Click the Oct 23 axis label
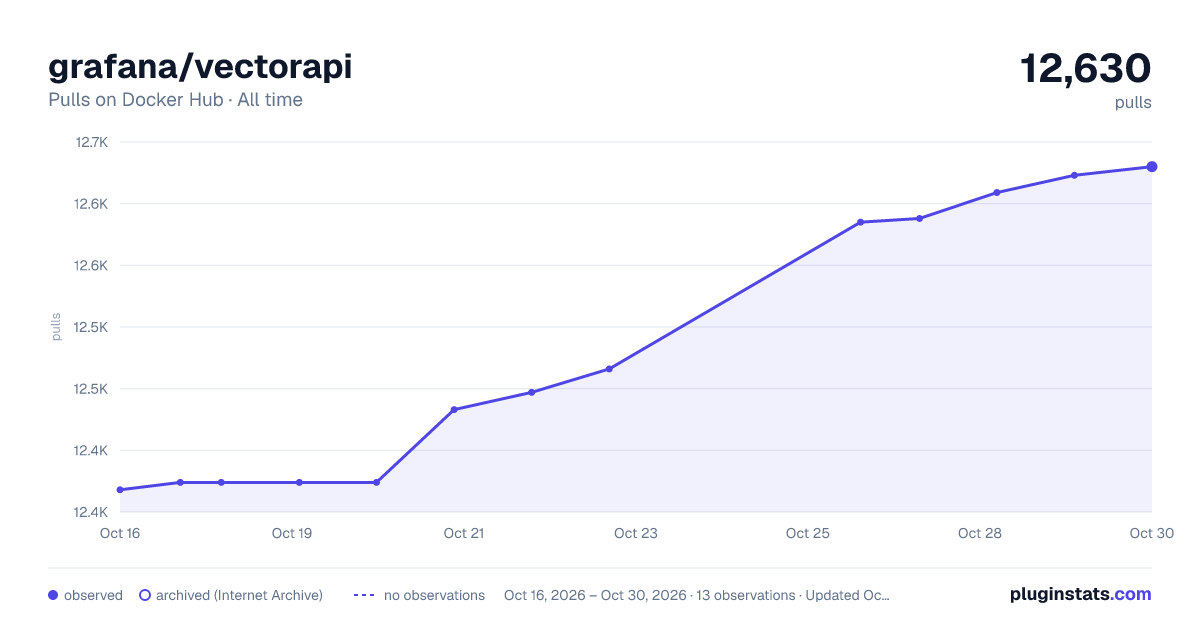This screenshot has height=630, width=1200. coord(636,533)
